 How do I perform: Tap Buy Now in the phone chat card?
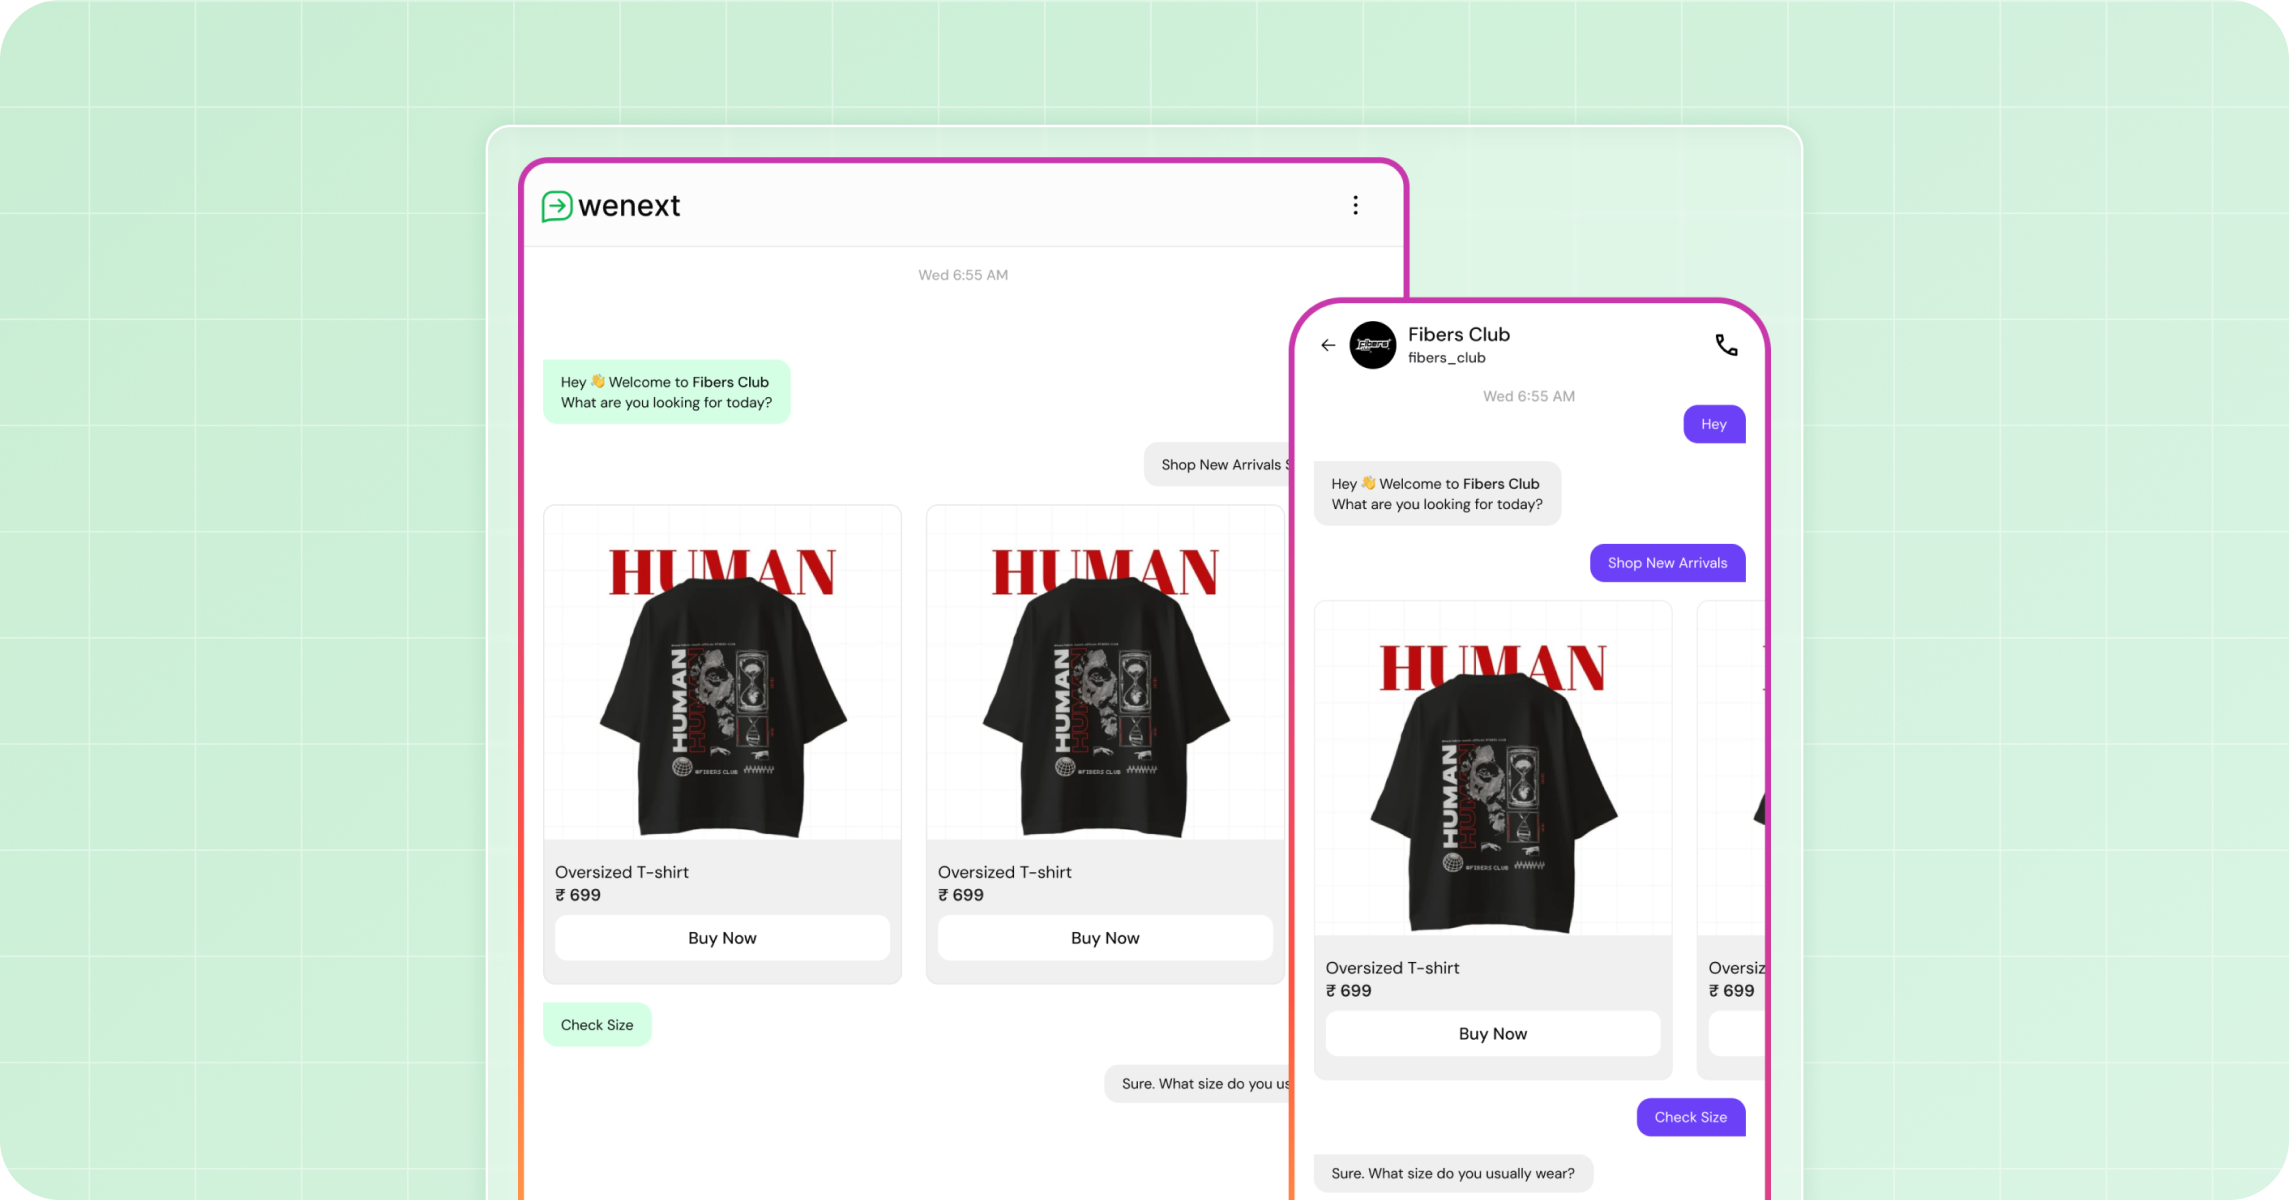click(1493, 1034)
